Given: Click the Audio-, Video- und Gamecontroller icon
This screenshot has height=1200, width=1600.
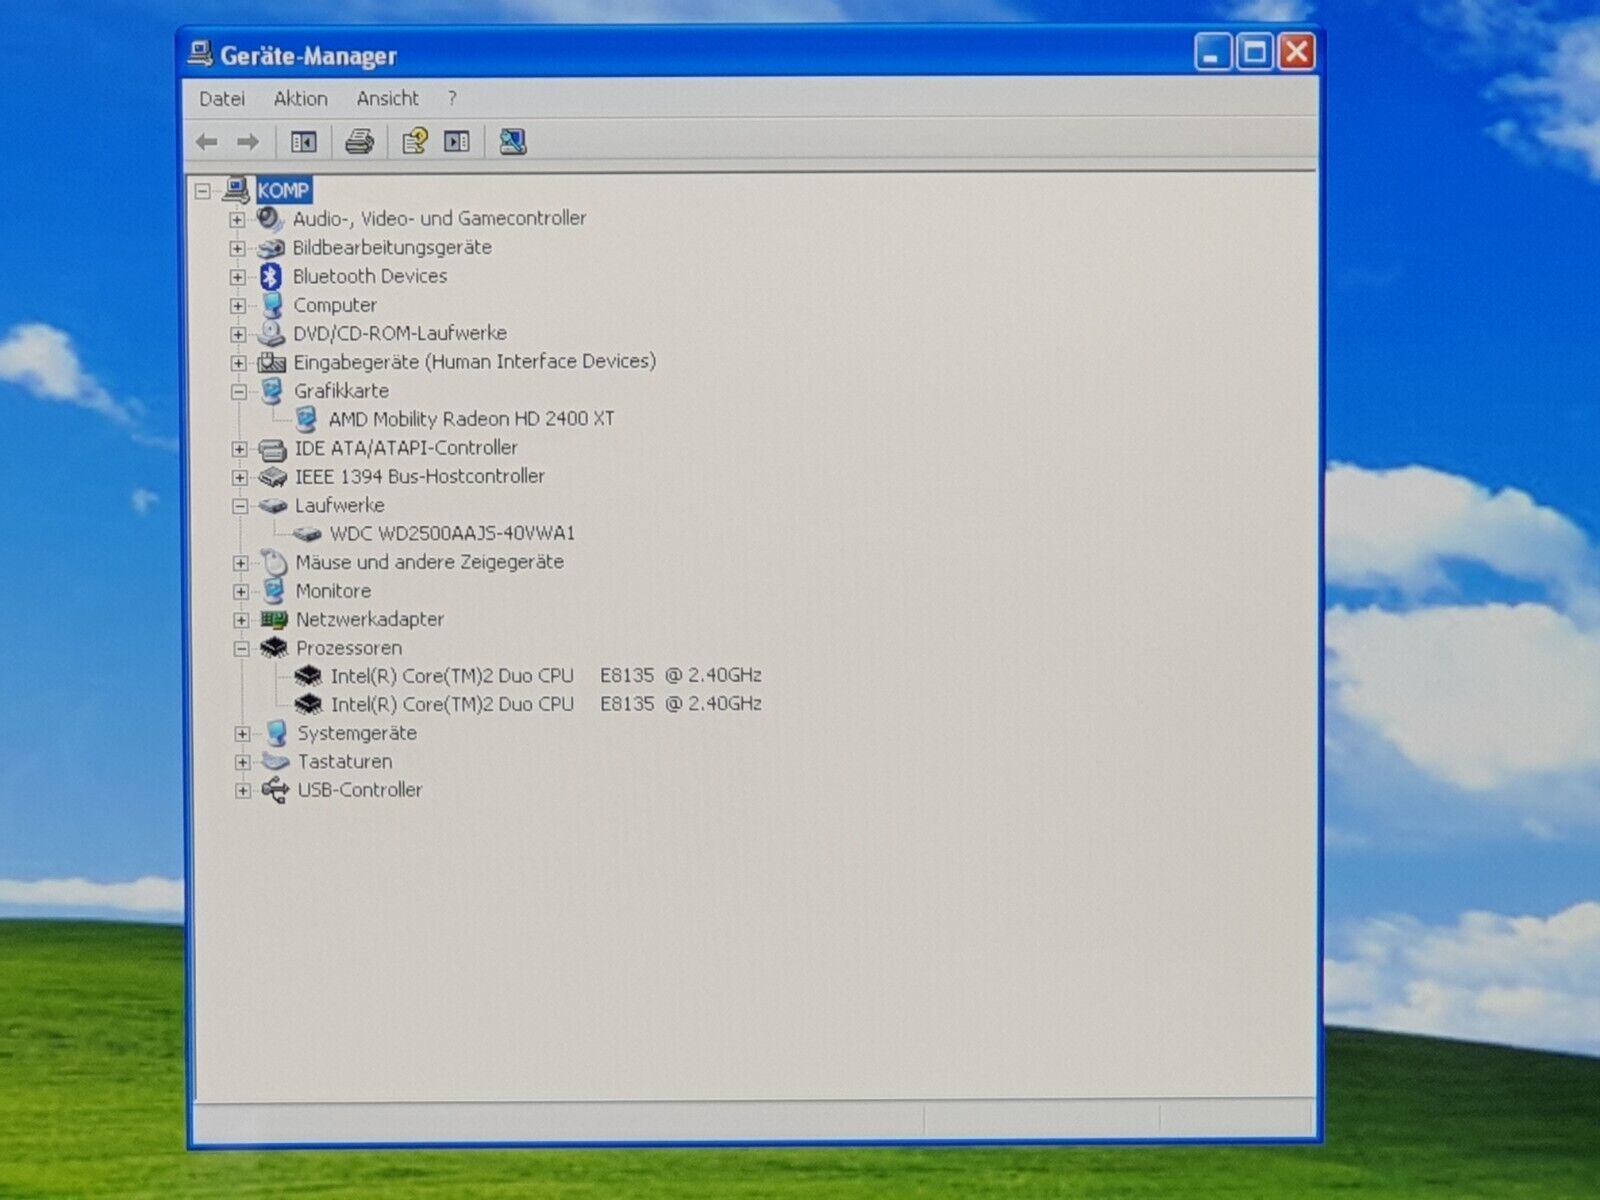Looking at the screenshot, I should point(269,218).
